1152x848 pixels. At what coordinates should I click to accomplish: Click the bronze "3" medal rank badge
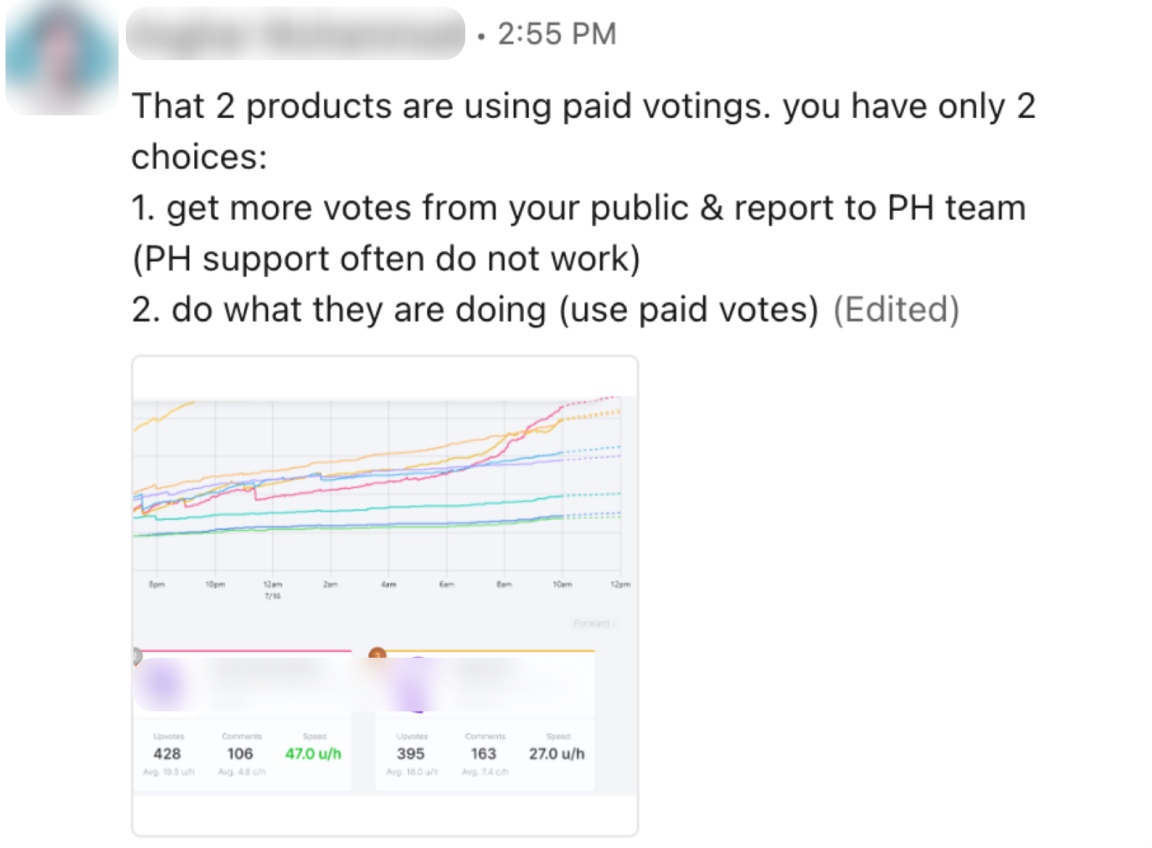pyautogui.click(x=378, y=652)
